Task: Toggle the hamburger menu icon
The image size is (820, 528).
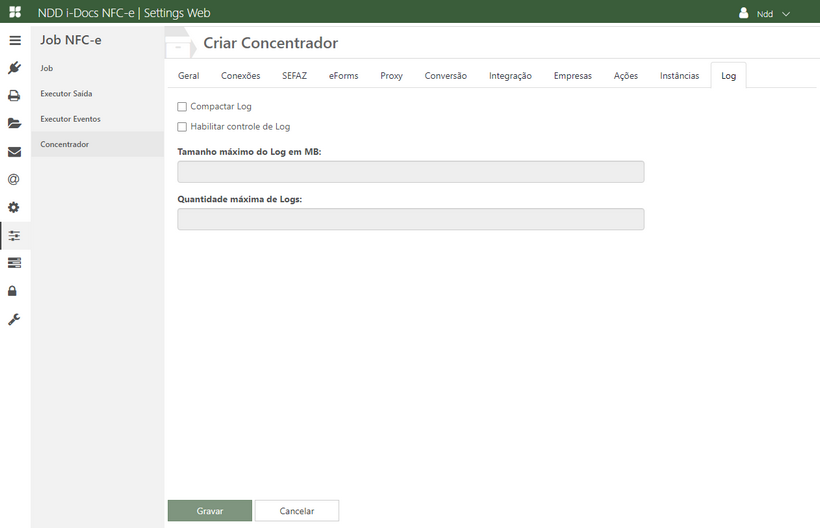Action: (x=15, y=40)
